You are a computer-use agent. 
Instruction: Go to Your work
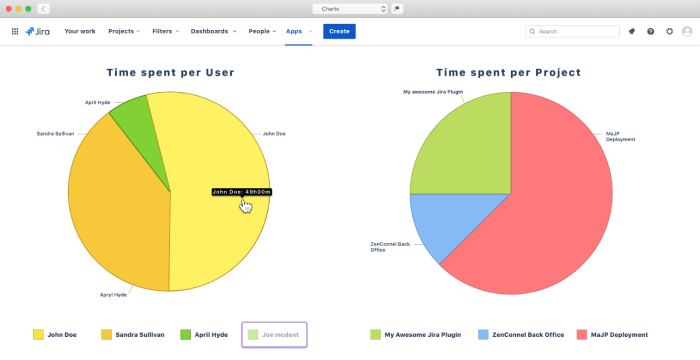pos(80,31)
